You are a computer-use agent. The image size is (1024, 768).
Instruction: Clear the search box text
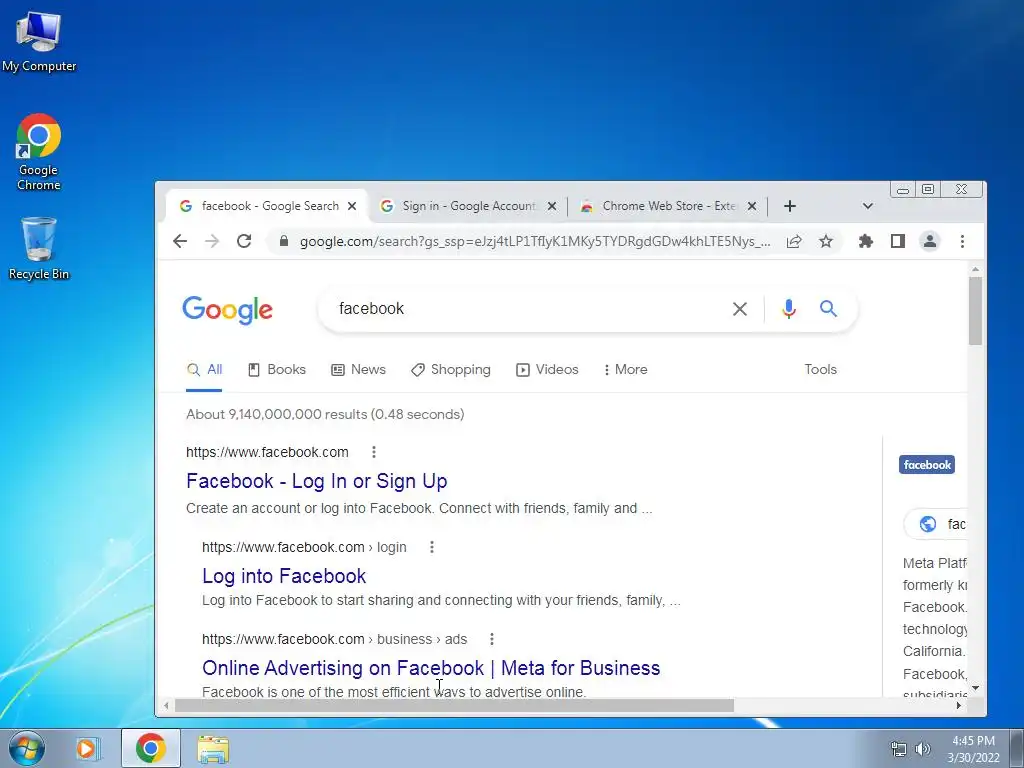point(740,309)
